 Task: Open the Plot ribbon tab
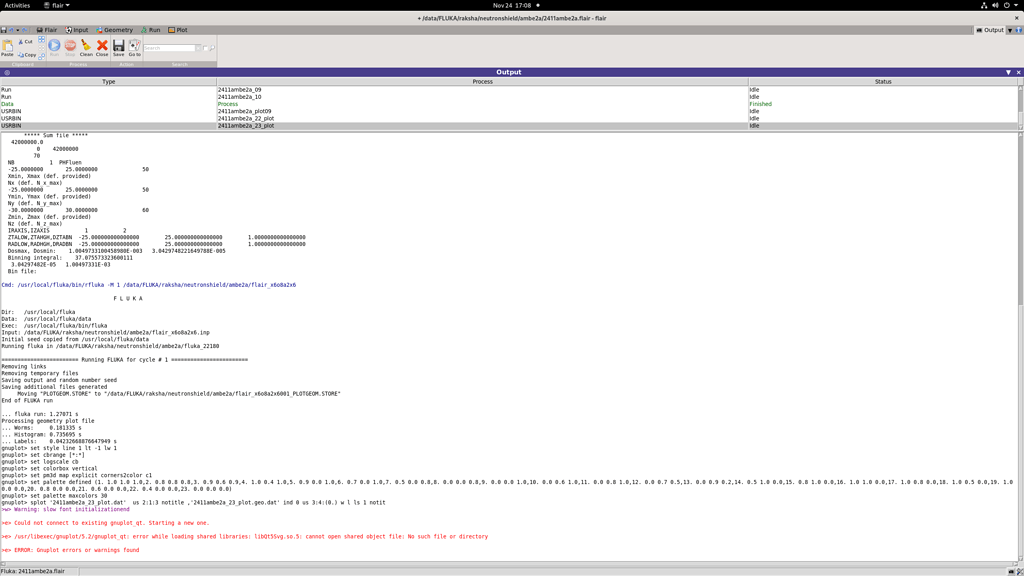(177, 29)
